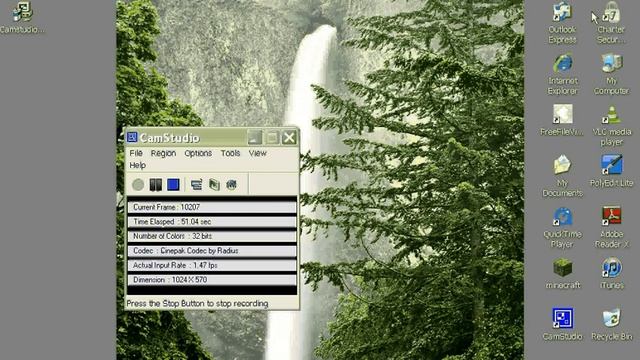
Task: Toggle view icon in CamStudio toolbar
Action: click(196, 185)
